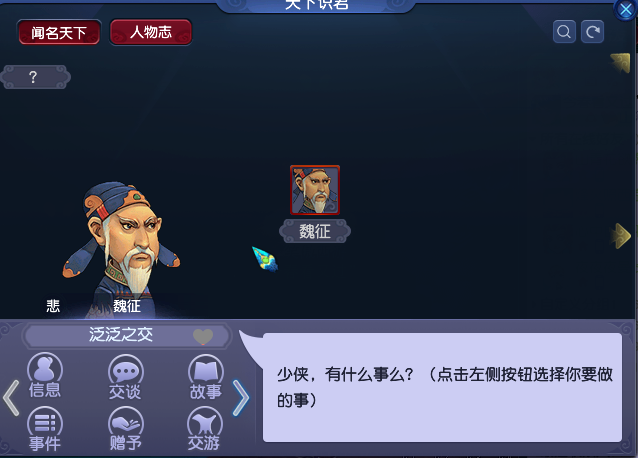Go back with left gray chevron
The height and width of the screenshot is (458, 638).
click(11, 398)
